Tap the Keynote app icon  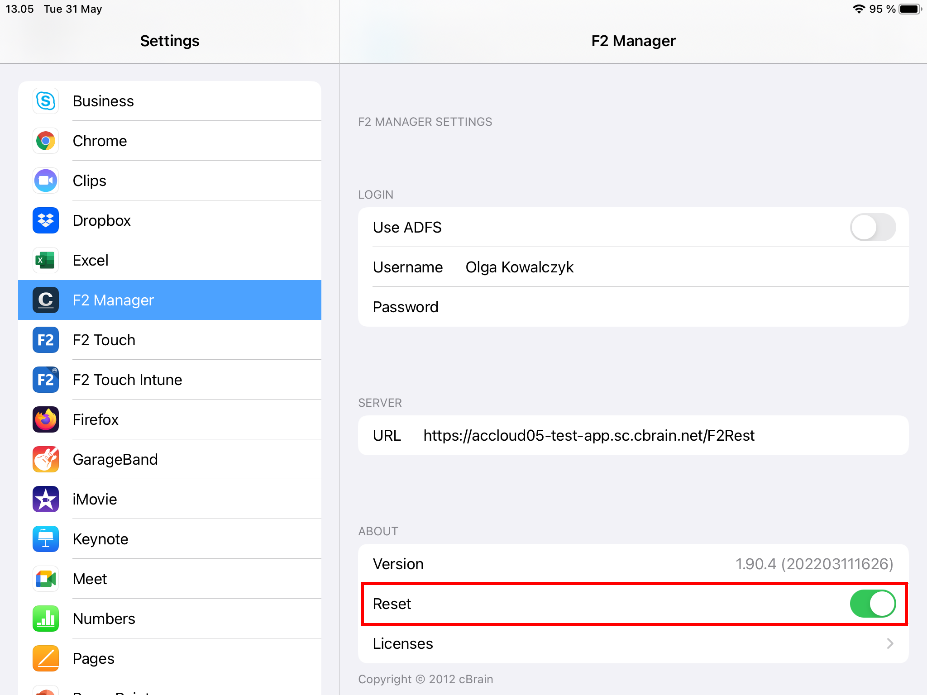(45, 539)
